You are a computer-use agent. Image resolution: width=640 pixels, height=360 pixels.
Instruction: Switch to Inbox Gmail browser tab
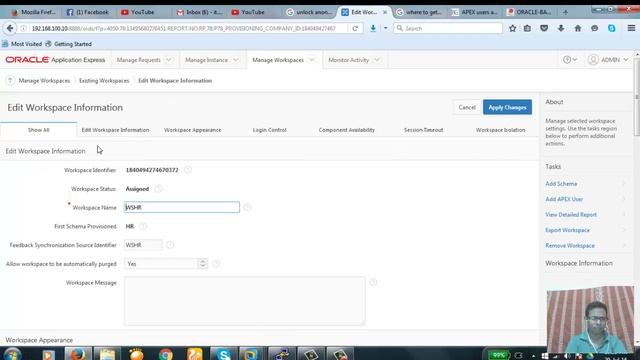pos(200,12)
